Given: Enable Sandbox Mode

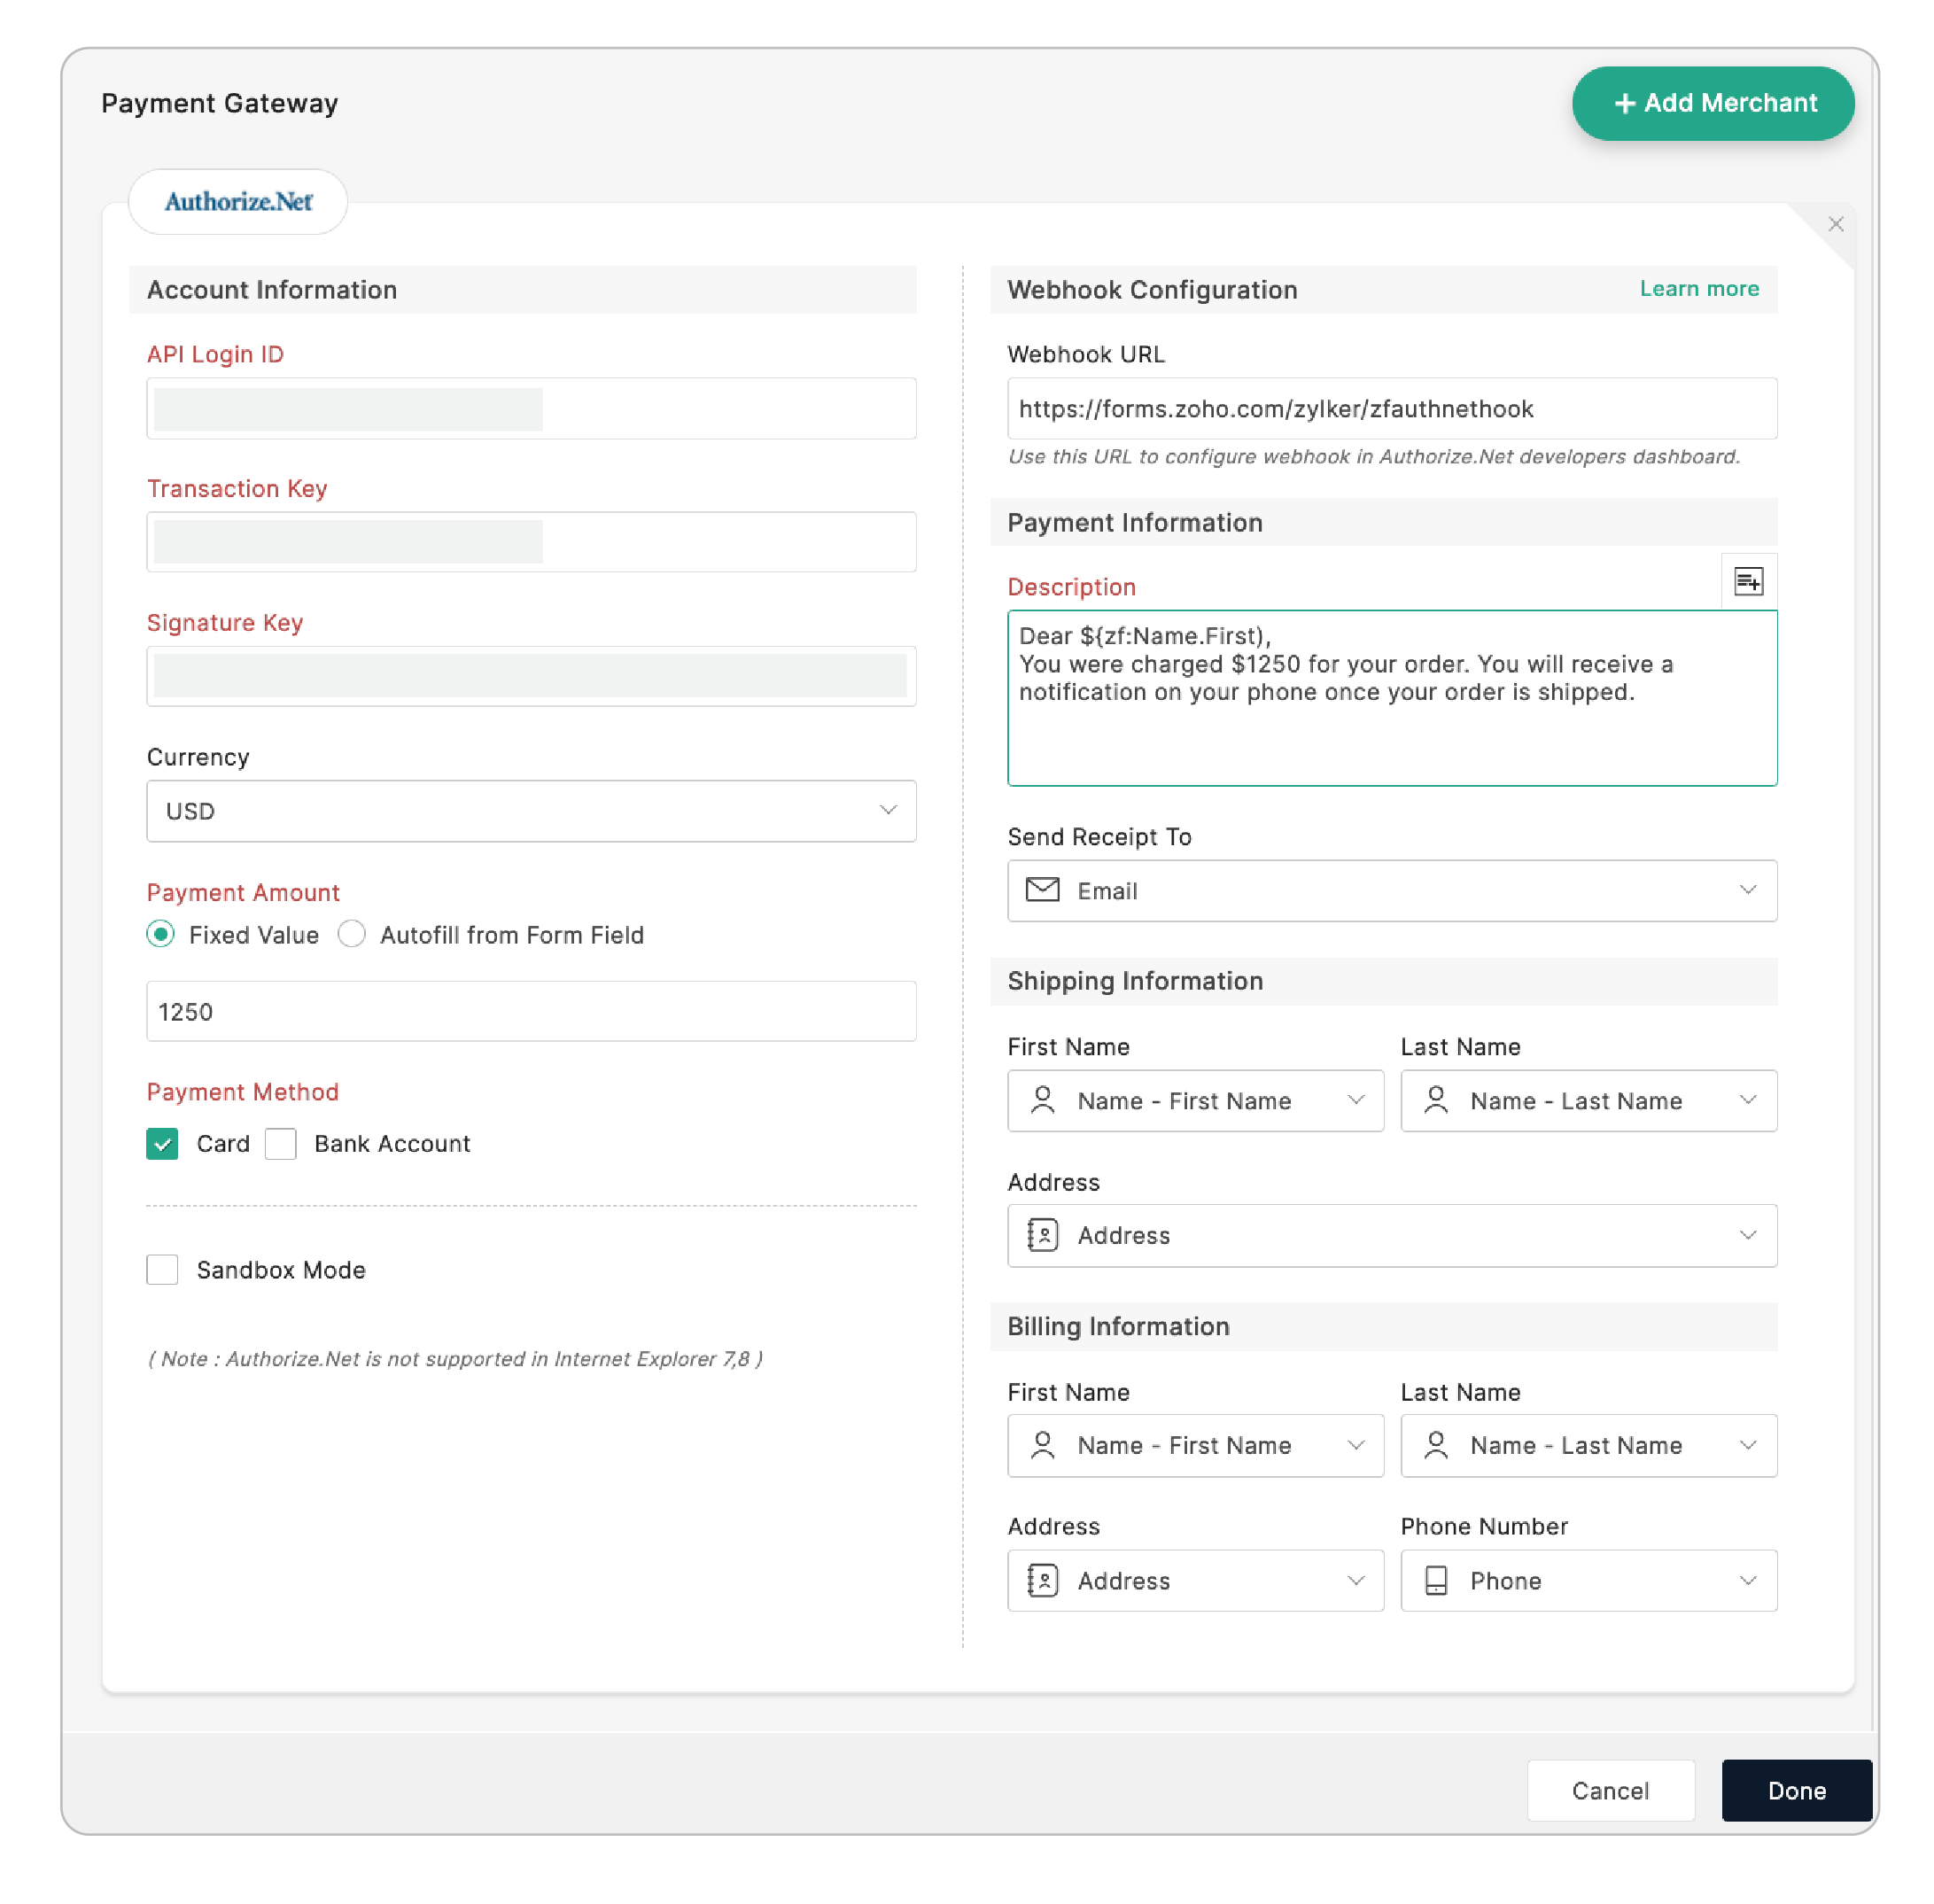Looking at the screenshot, I should point(162,1270).
